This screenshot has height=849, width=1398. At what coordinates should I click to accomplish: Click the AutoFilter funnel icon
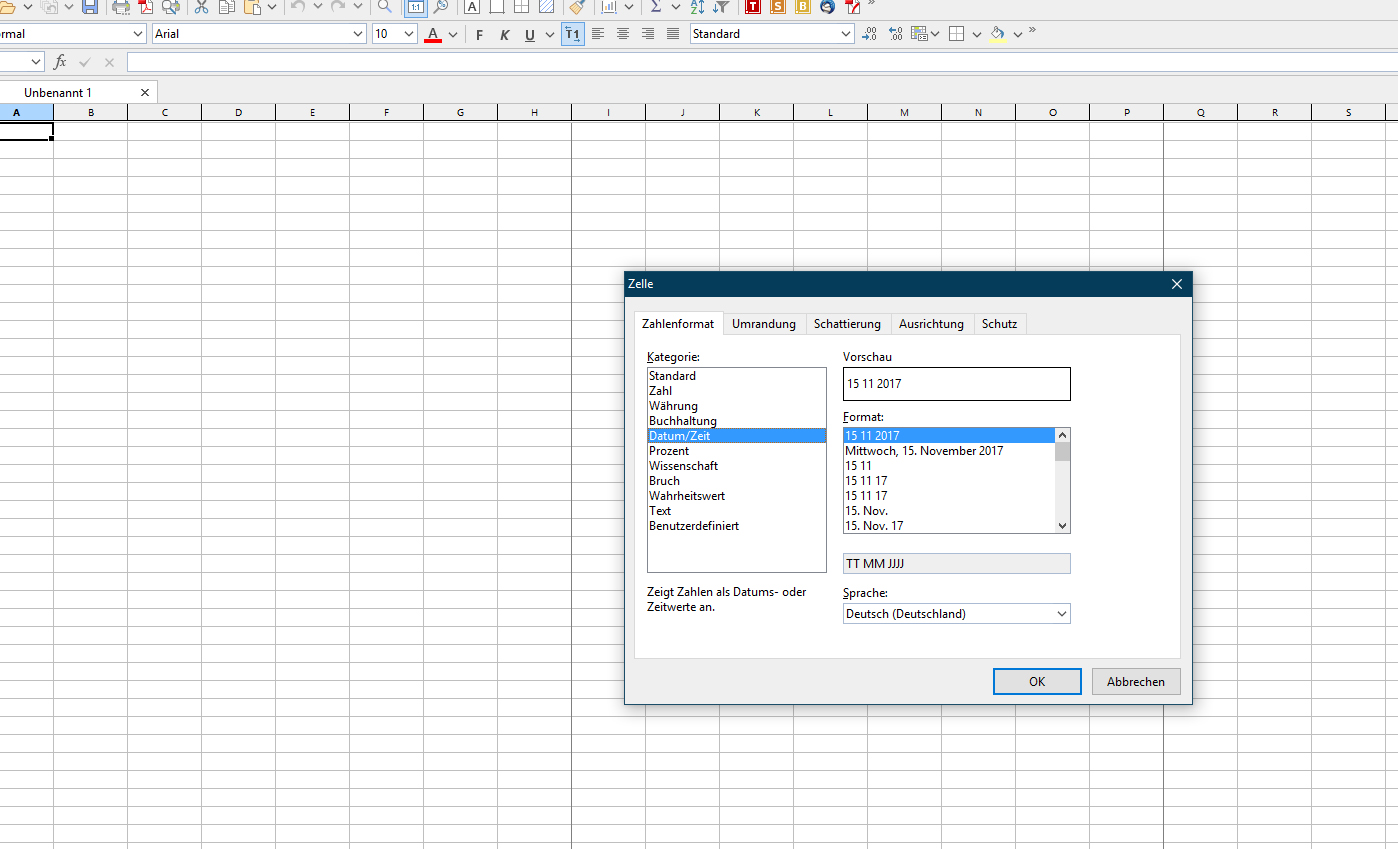[720, 7]
